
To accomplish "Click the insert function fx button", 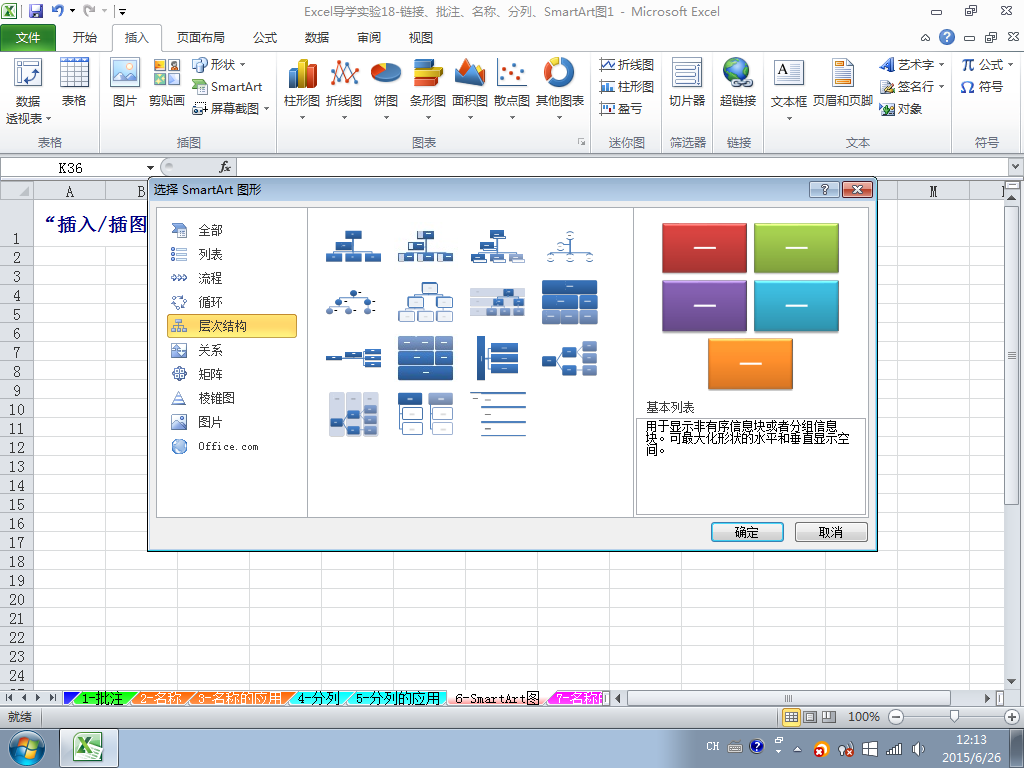I will pyautogui.click(x=225, y=167).
